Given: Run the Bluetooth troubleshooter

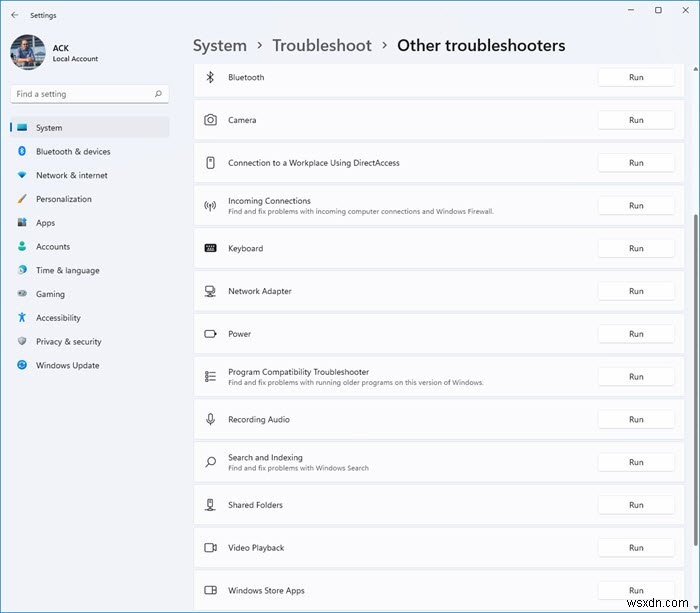Looking at the screenshot, I should (636, 77).
